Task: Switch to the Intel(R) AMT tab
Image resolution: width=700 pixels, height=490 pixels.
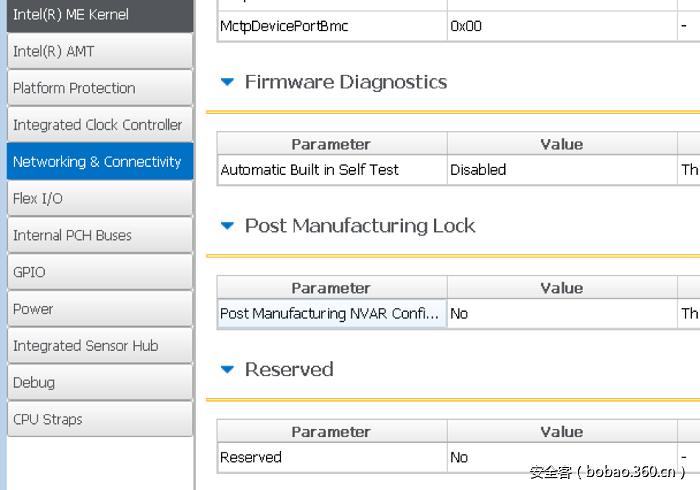Action: [x=97, y=51]
